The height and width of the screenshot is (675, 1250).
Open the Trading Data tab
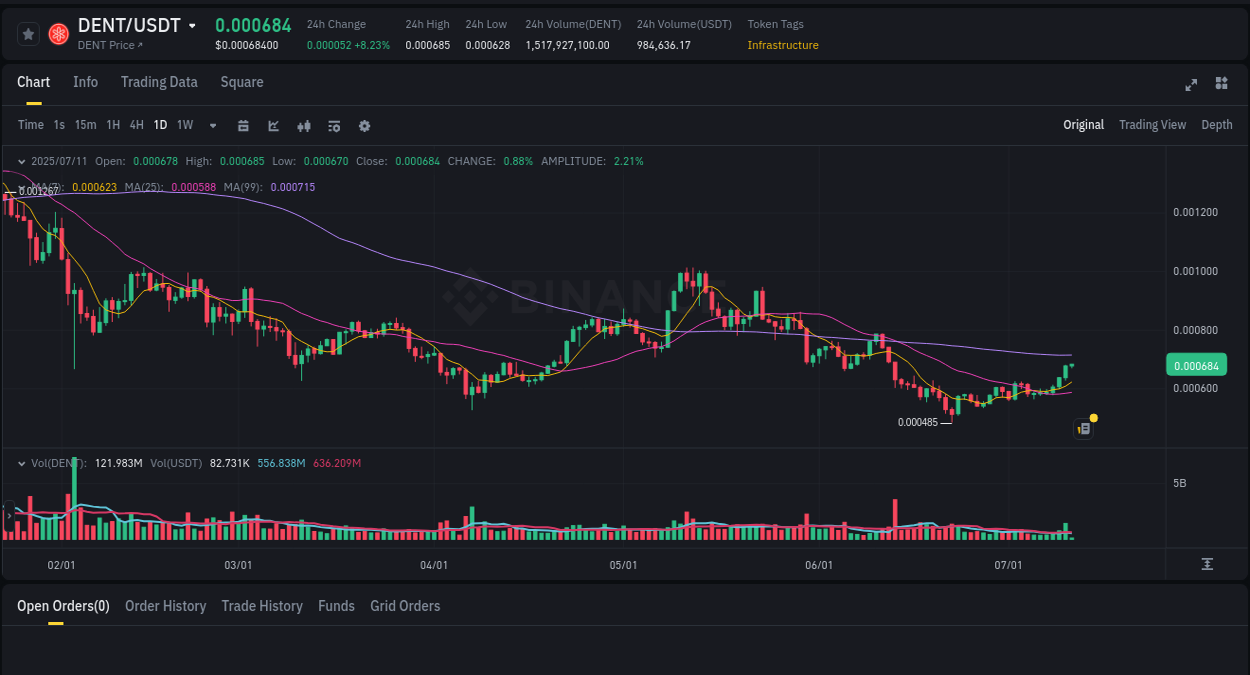159,82
